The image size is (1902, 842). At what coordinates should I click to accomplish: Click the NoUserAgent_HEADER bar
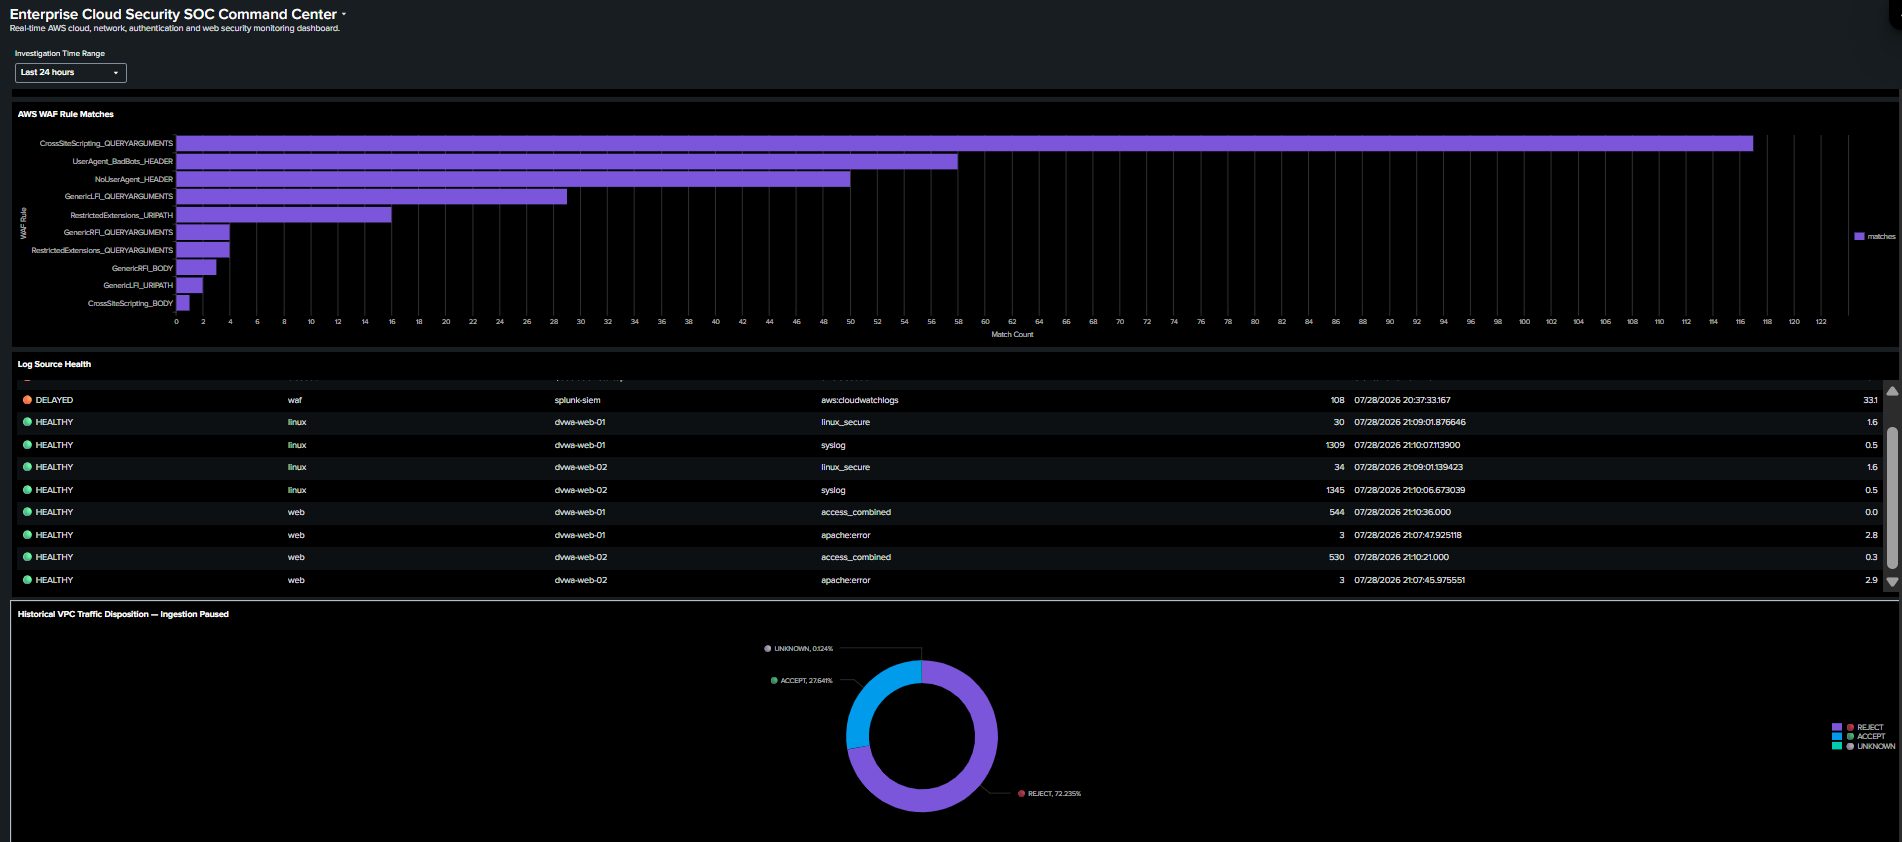pos(513,179)
